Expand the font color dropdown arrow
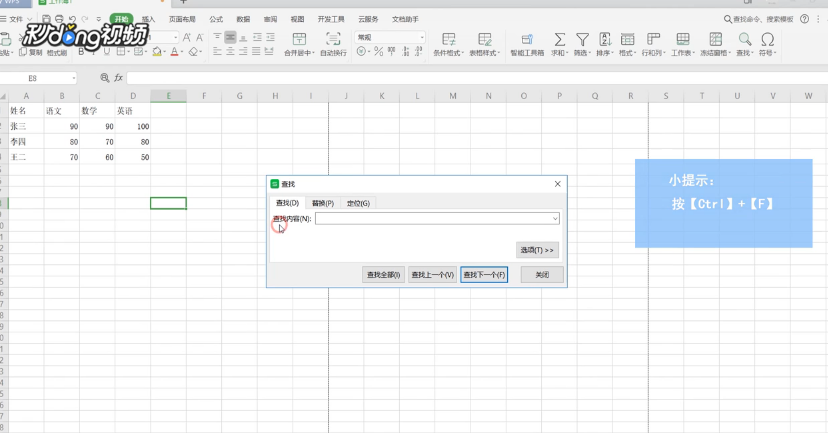The width and height of the screenshot is (828, 433). [181, 52]
